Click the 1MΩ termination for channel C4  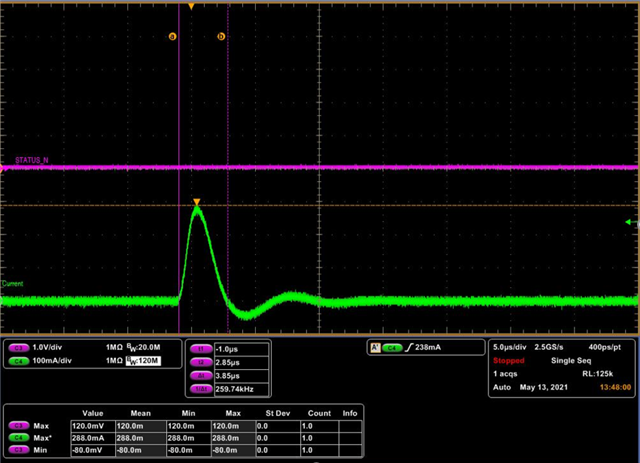pyautogui.click(x=114, y=361)
